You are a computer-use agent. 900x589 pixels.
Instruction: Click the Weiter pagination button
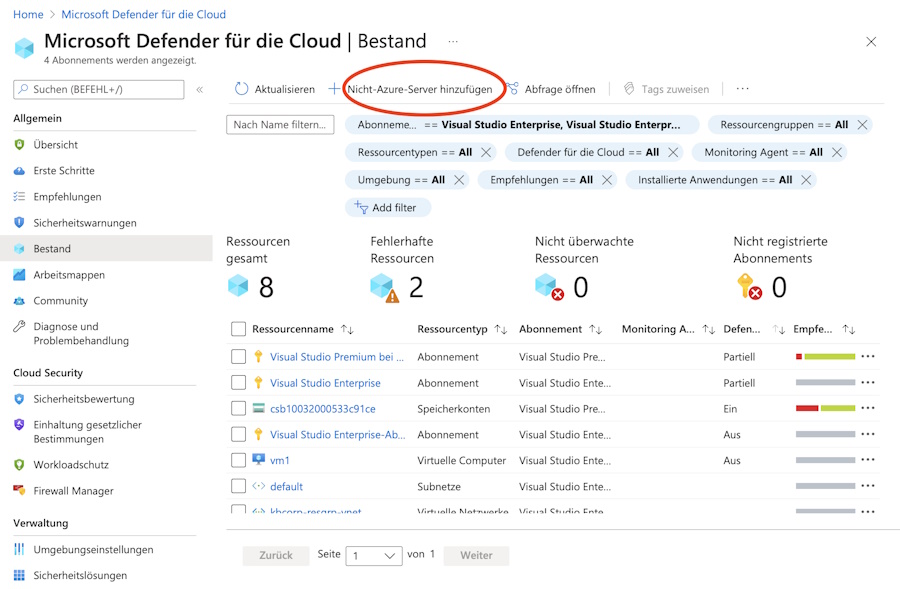[476, 555]
